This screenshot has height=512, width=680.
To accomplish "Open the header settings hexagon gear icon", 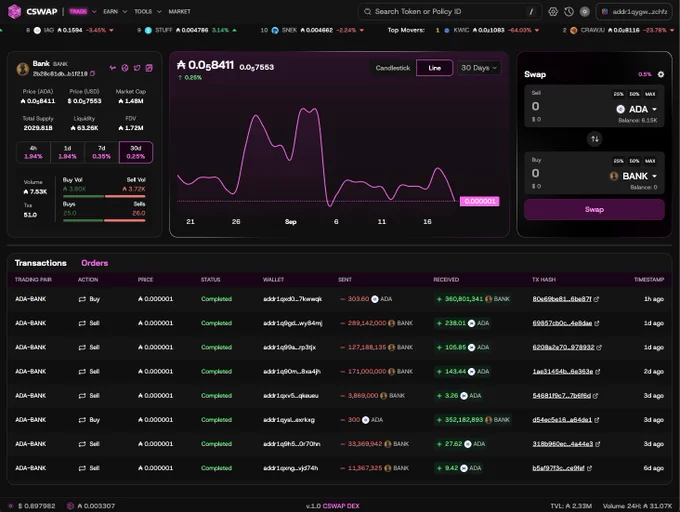I will (553, 12).
